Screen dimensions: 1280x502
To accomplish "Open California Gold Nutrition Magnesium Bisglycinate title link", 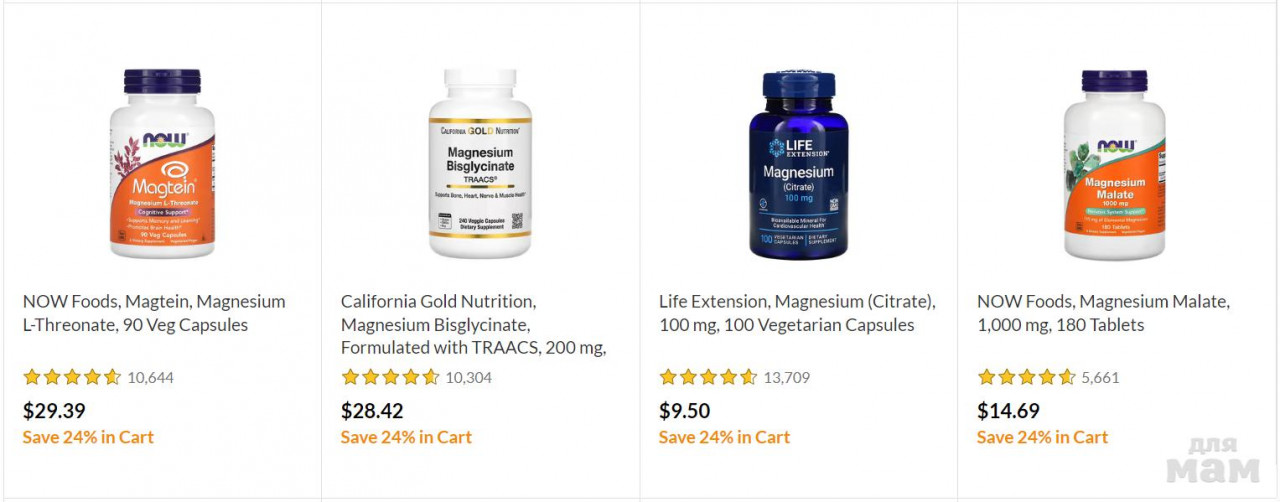I will (474, 325).
